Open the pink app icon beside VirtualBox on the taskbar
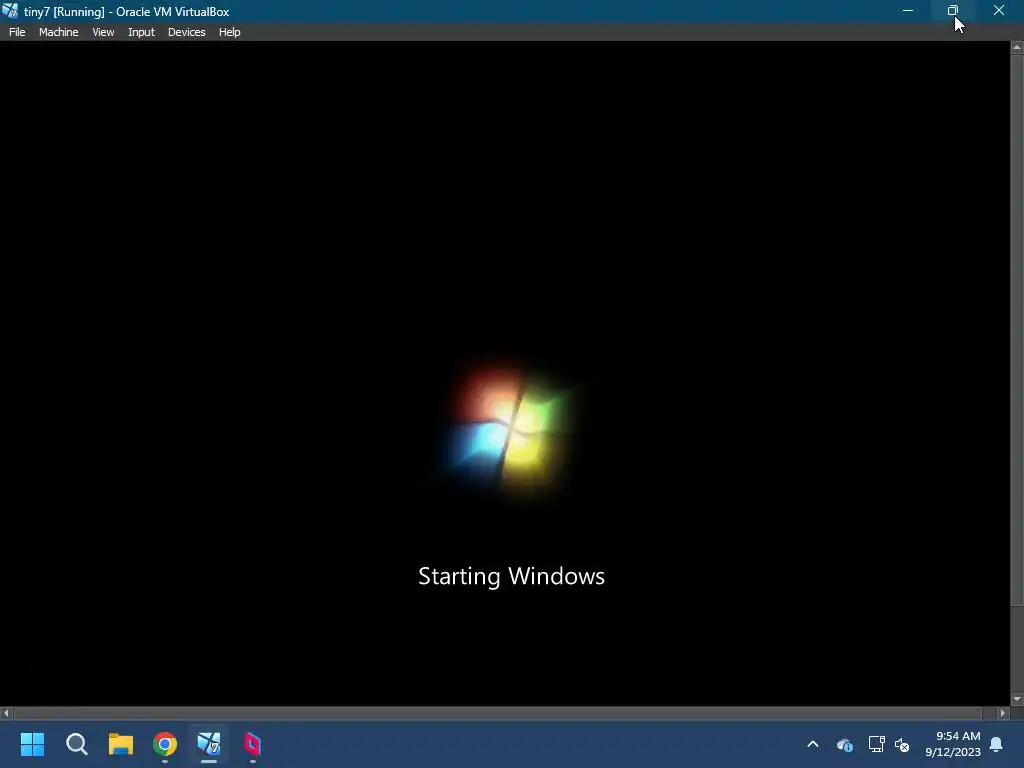 [253, 744]
